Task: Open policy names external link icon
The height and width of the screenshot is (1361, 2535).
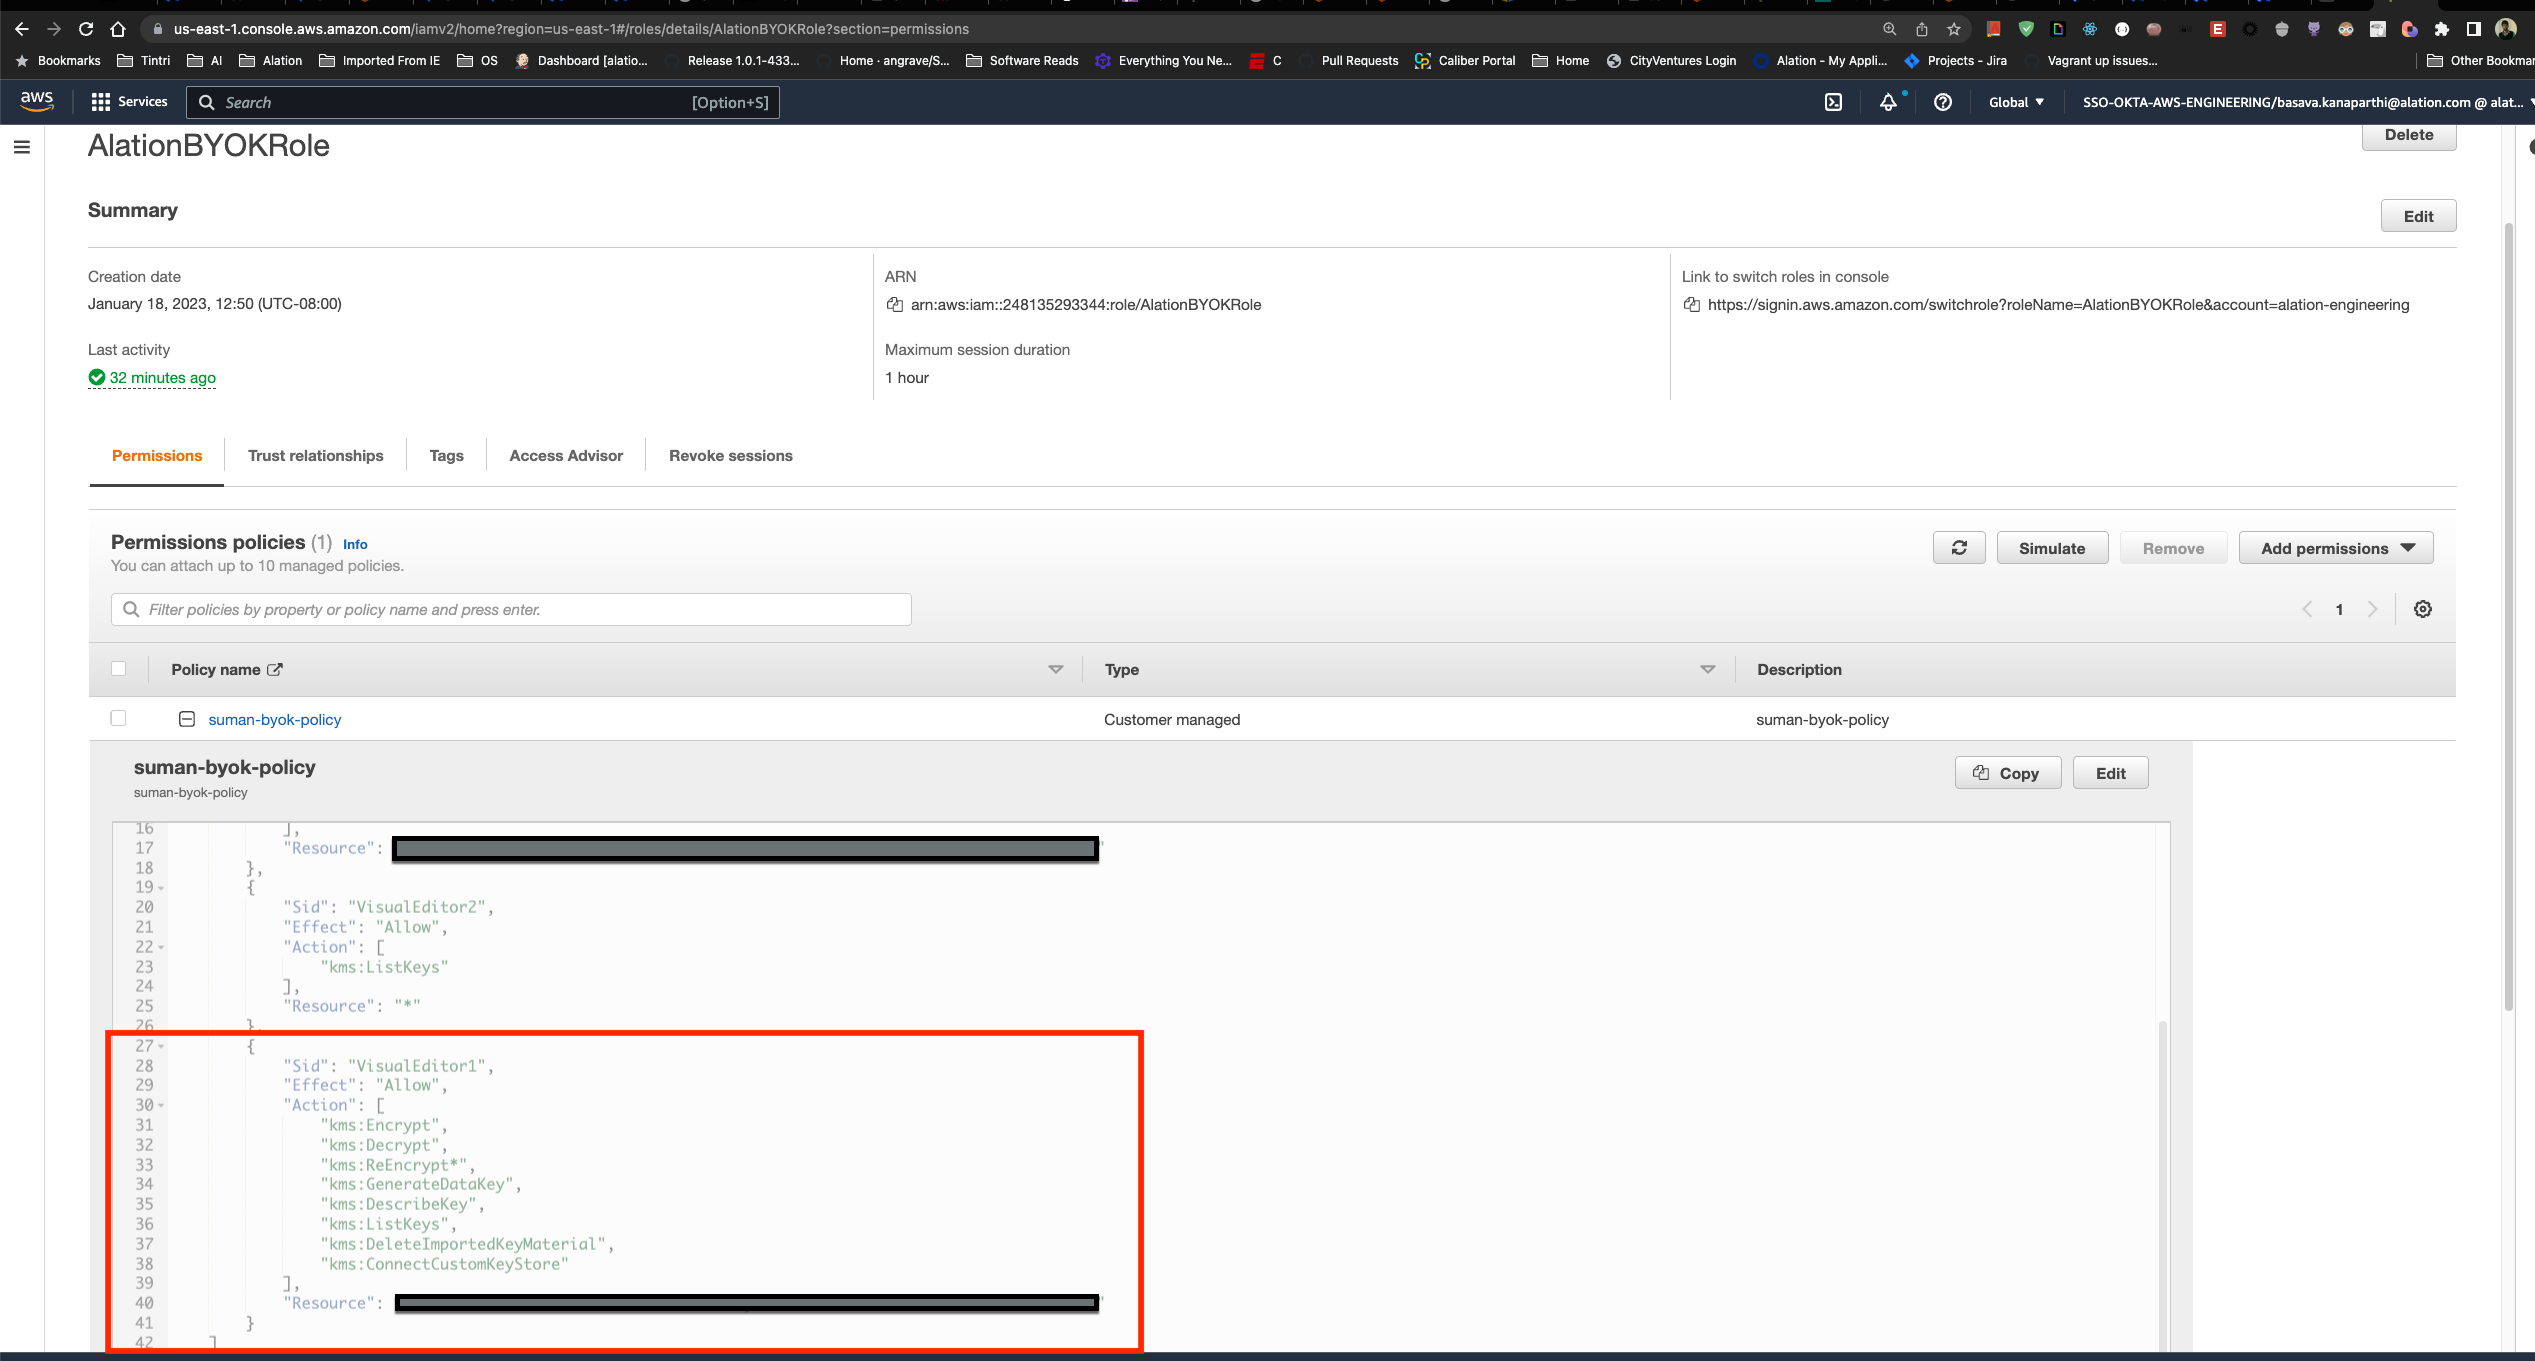Action: tap(275, 669)
